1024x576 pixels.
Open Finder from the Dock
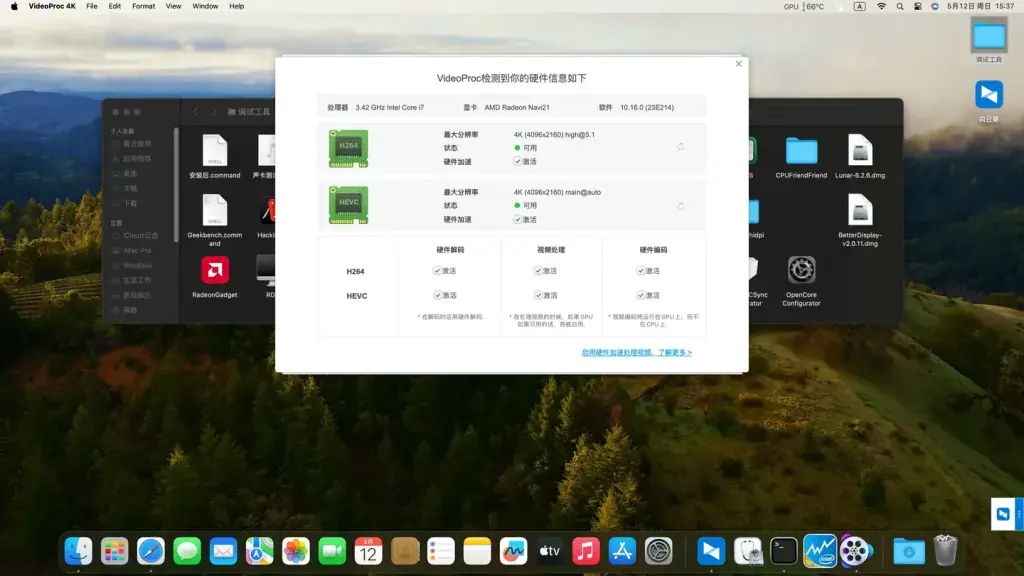pos(78,551)
